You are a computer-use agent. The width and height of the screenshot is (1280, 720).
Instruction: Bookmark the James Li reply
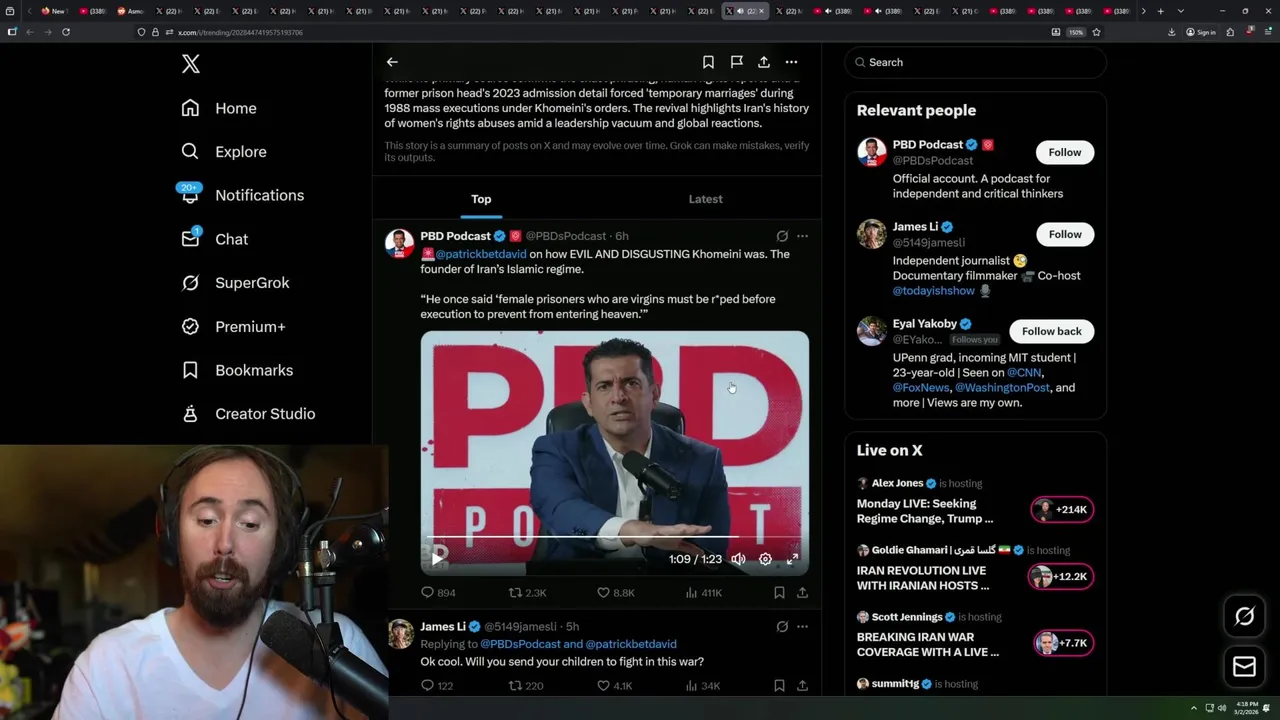pos(779,686)
